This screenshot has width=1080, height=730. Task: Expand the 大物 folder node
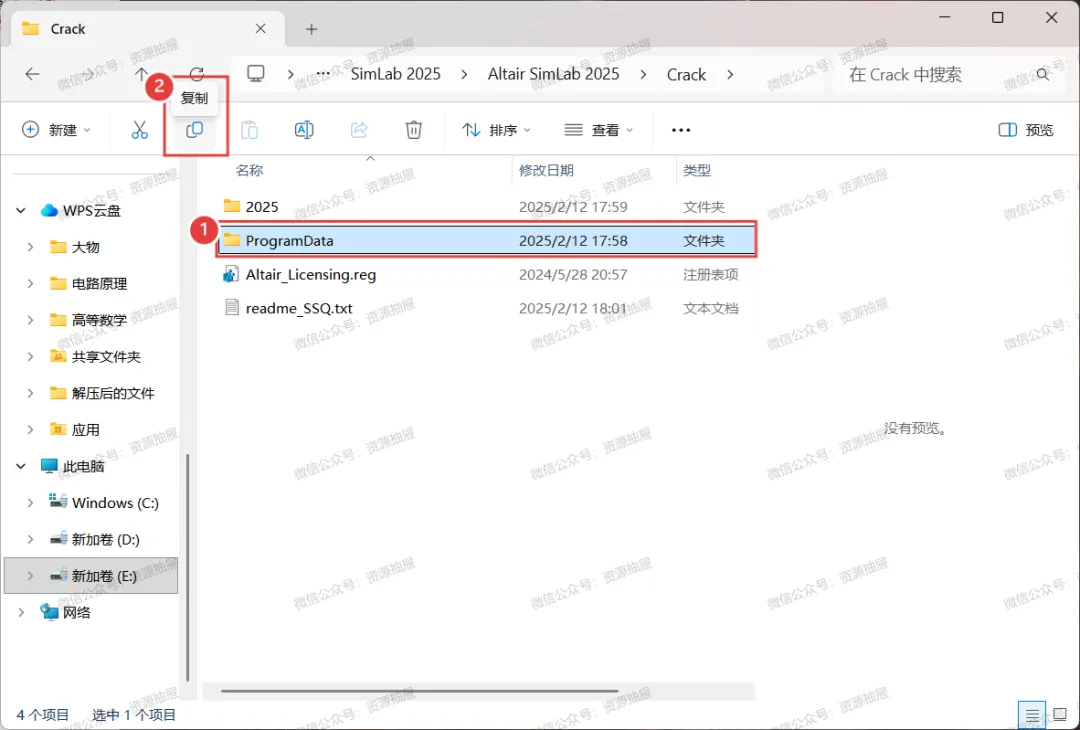(30, 247)
